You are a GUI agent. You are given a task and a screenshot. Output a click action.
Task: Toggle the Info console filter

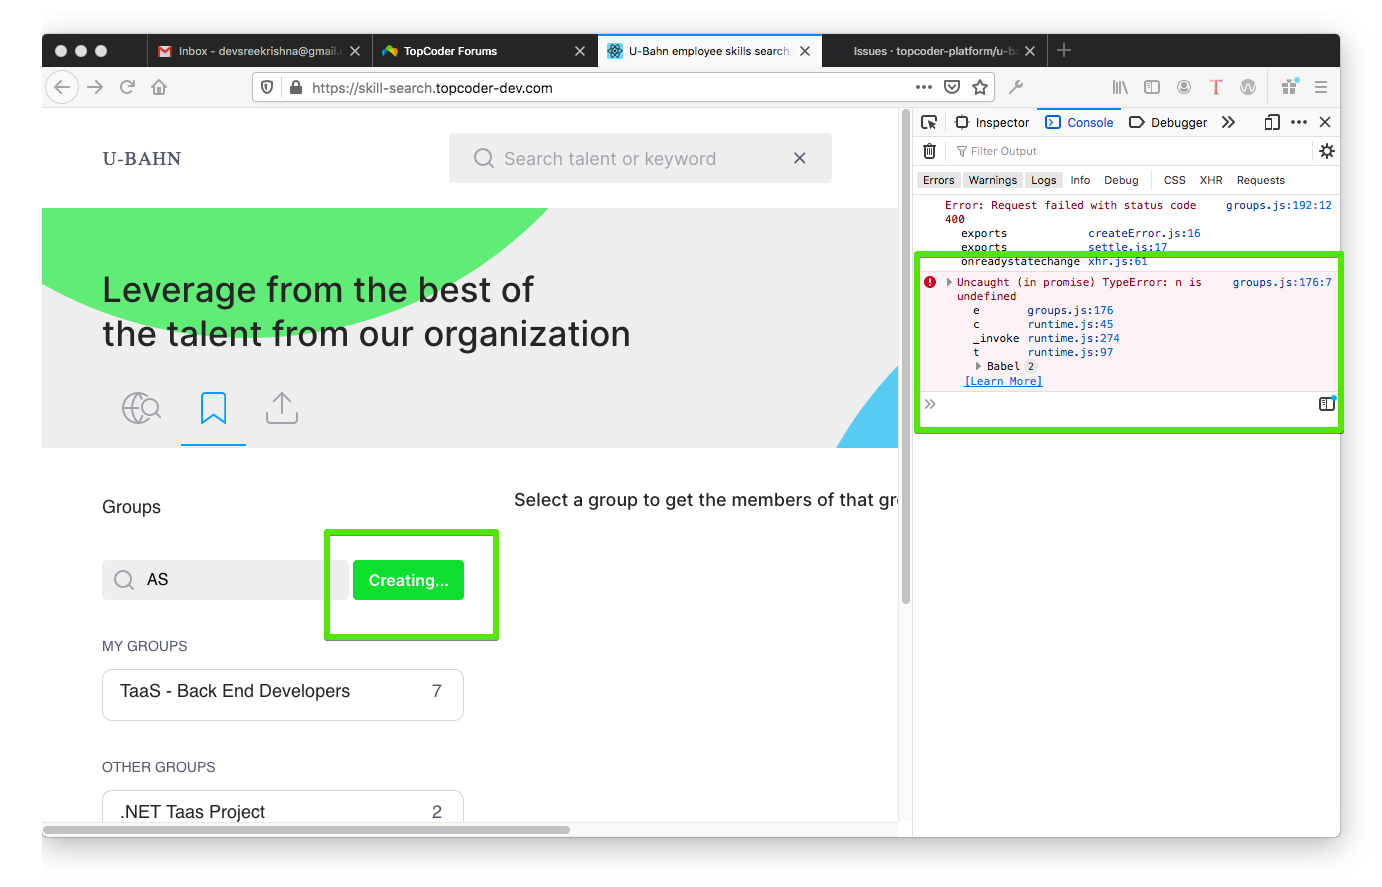point(1080,180)
